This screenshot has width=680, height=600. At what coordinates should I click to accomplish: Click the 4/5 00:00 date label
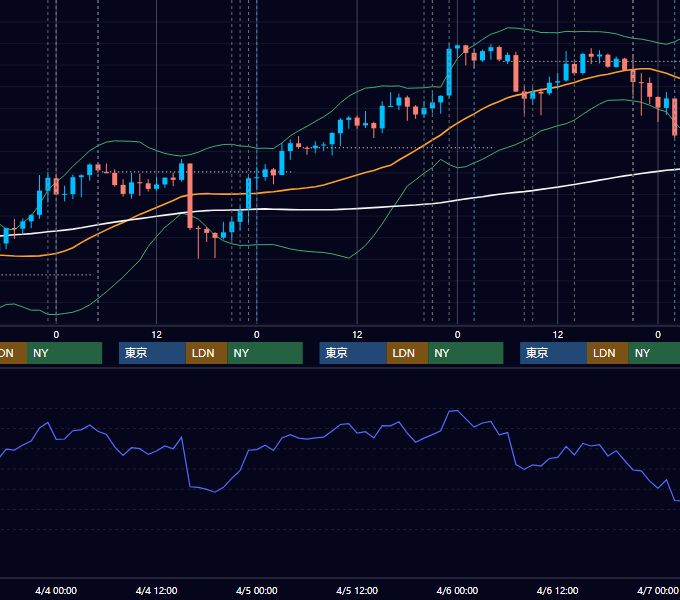coord(257,590)
